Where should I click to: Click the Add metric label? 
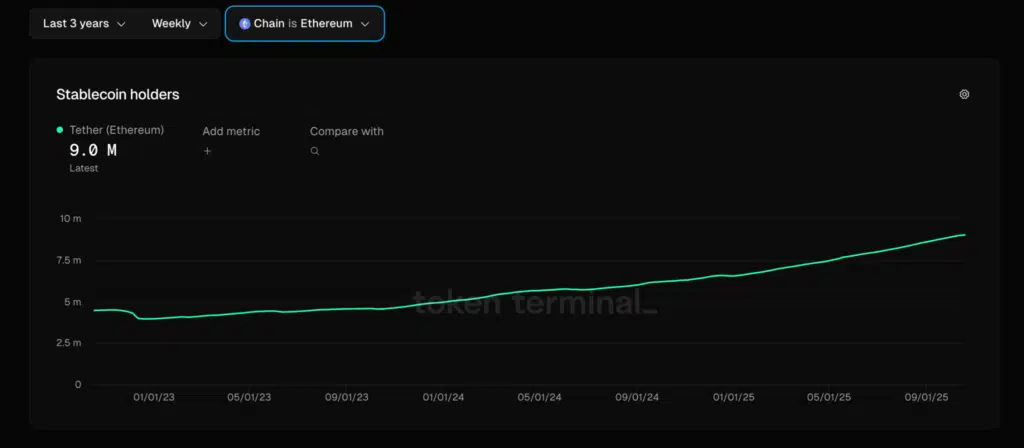231,131
